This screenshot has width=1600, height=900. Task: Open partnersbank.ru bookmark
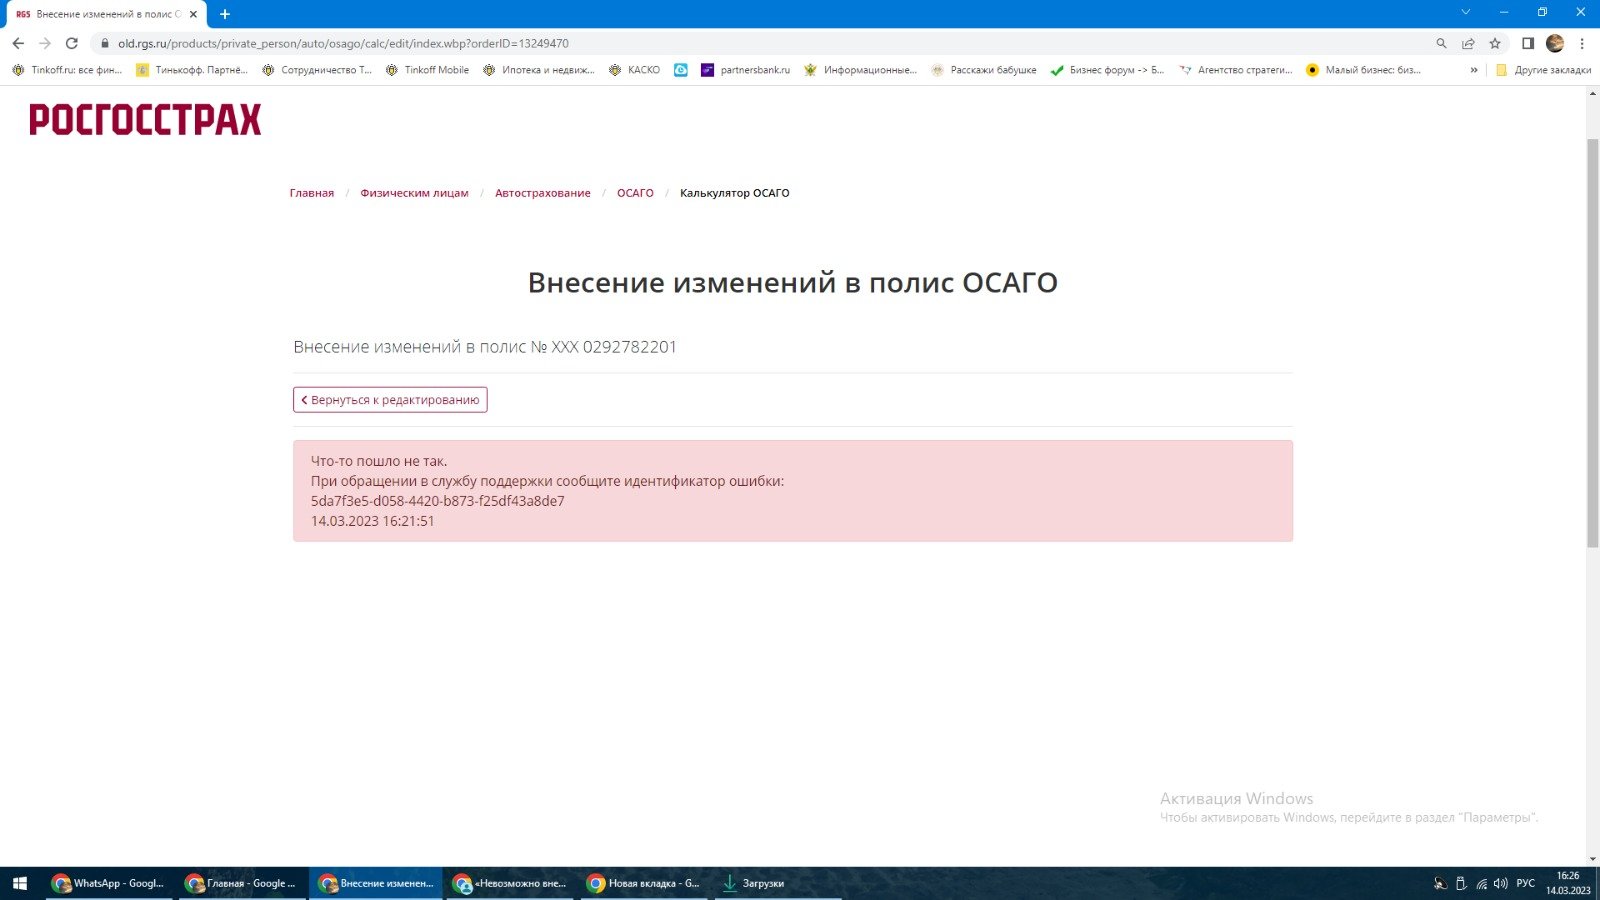pyautogui.click(x=746, y=70)
